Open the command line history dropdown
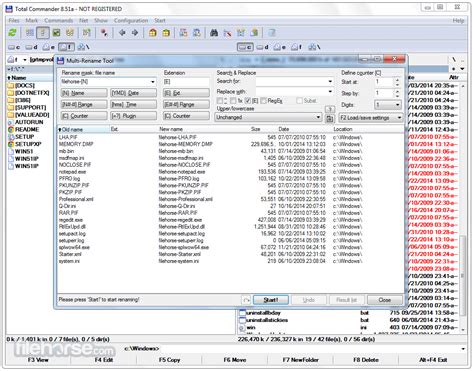This screenshot has width=474, height=371. tap(463, 349)
